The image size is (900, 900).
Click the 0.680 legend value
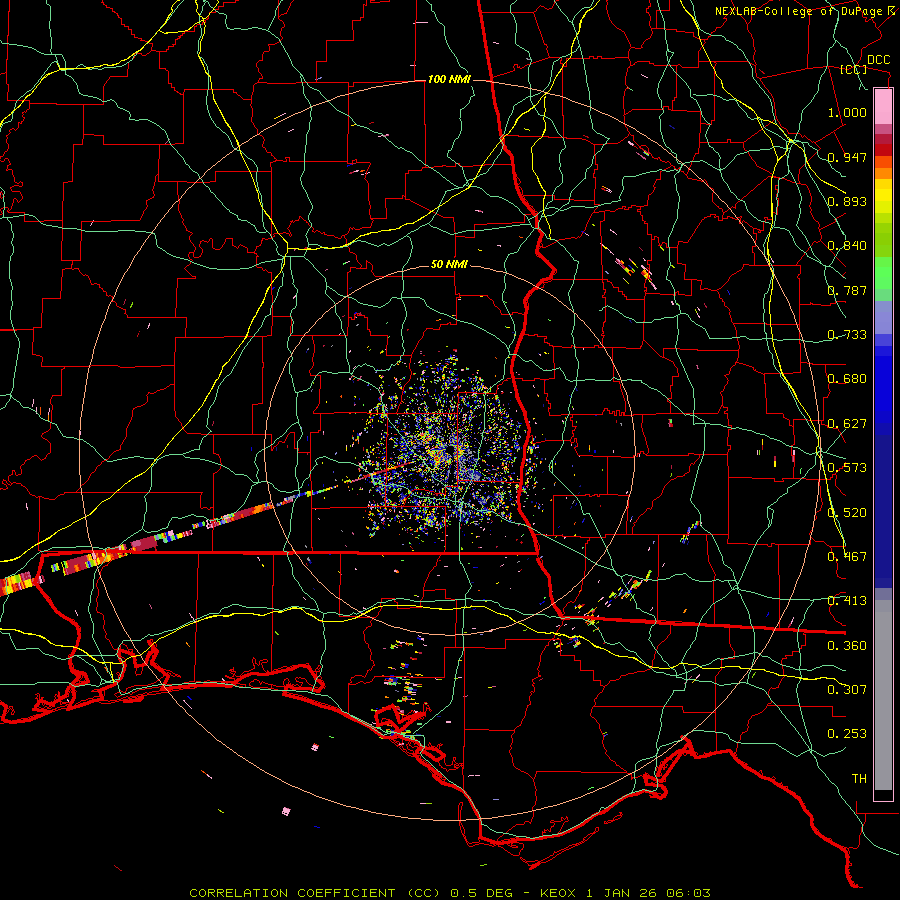[847, 379]
